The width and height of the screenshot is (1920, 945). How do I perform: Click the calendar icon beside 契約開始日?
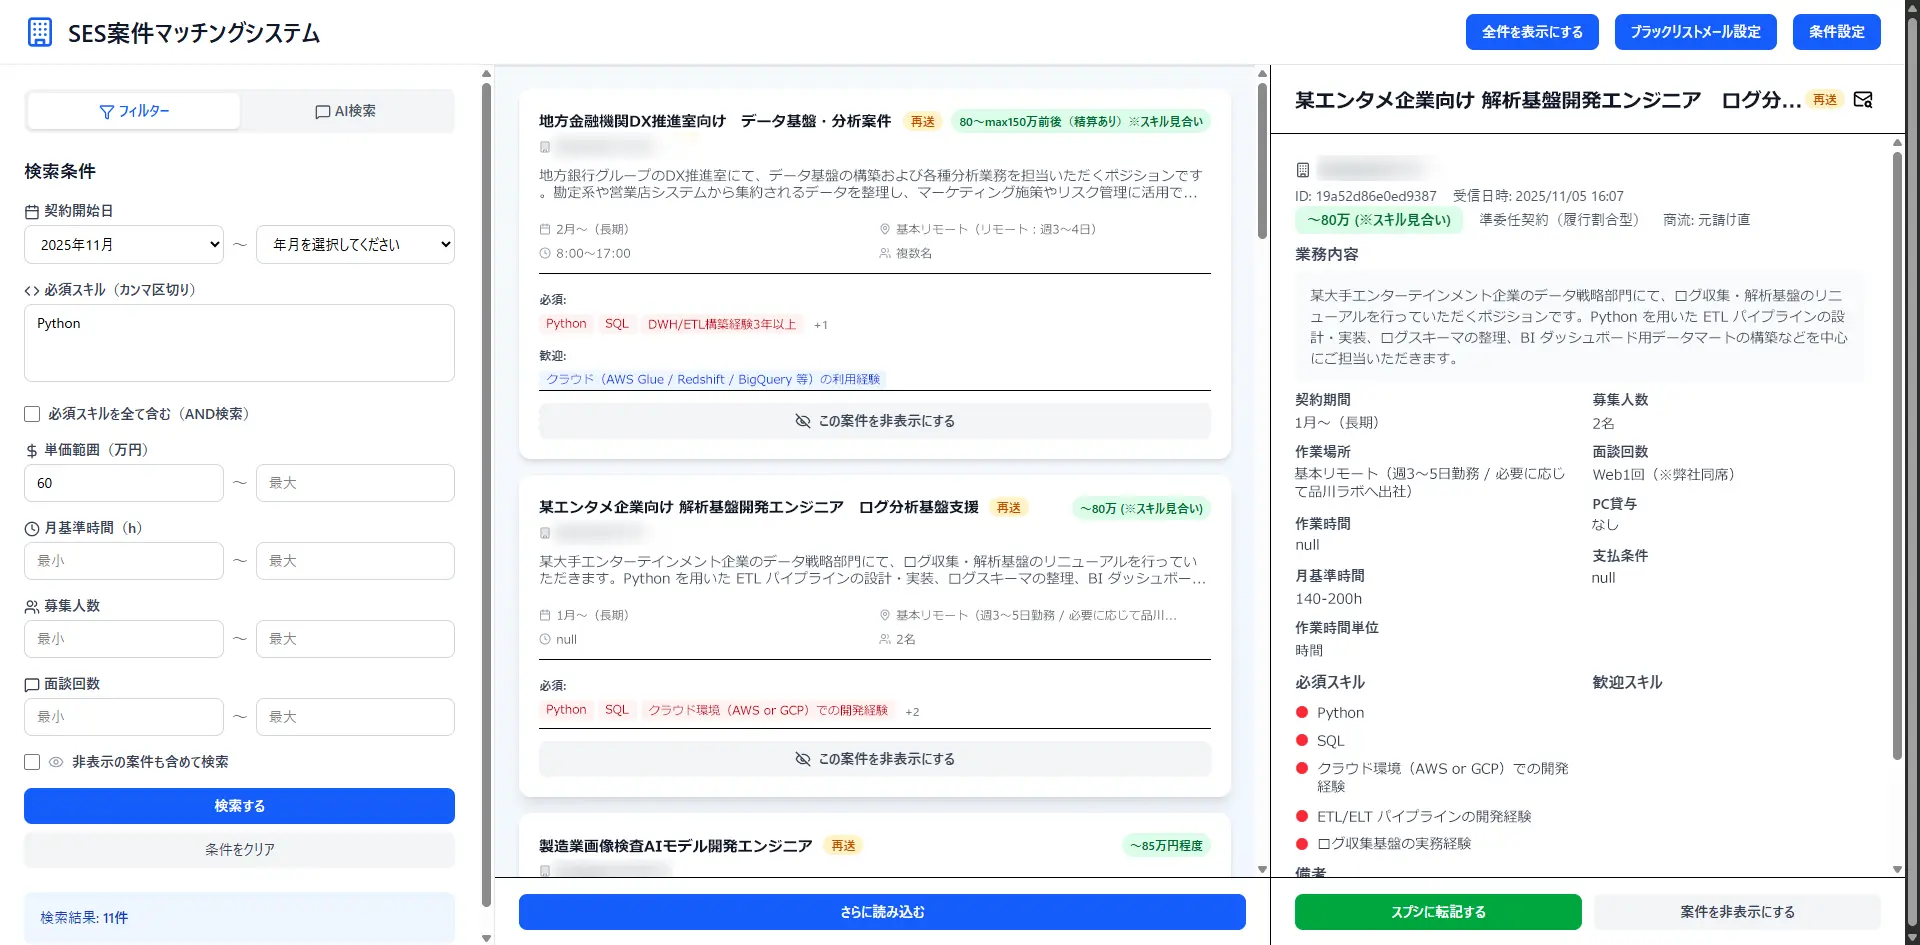(32, 212)
